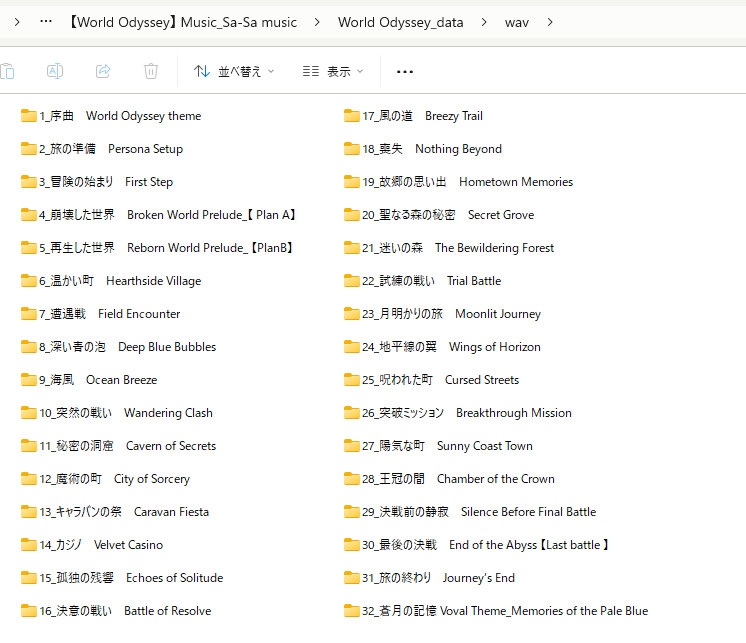Select the 8_深い青の泡 Deep Blue Bubbles folder
Image resolution: width=746 pixels, height=643 pixels.
point(118,347)
